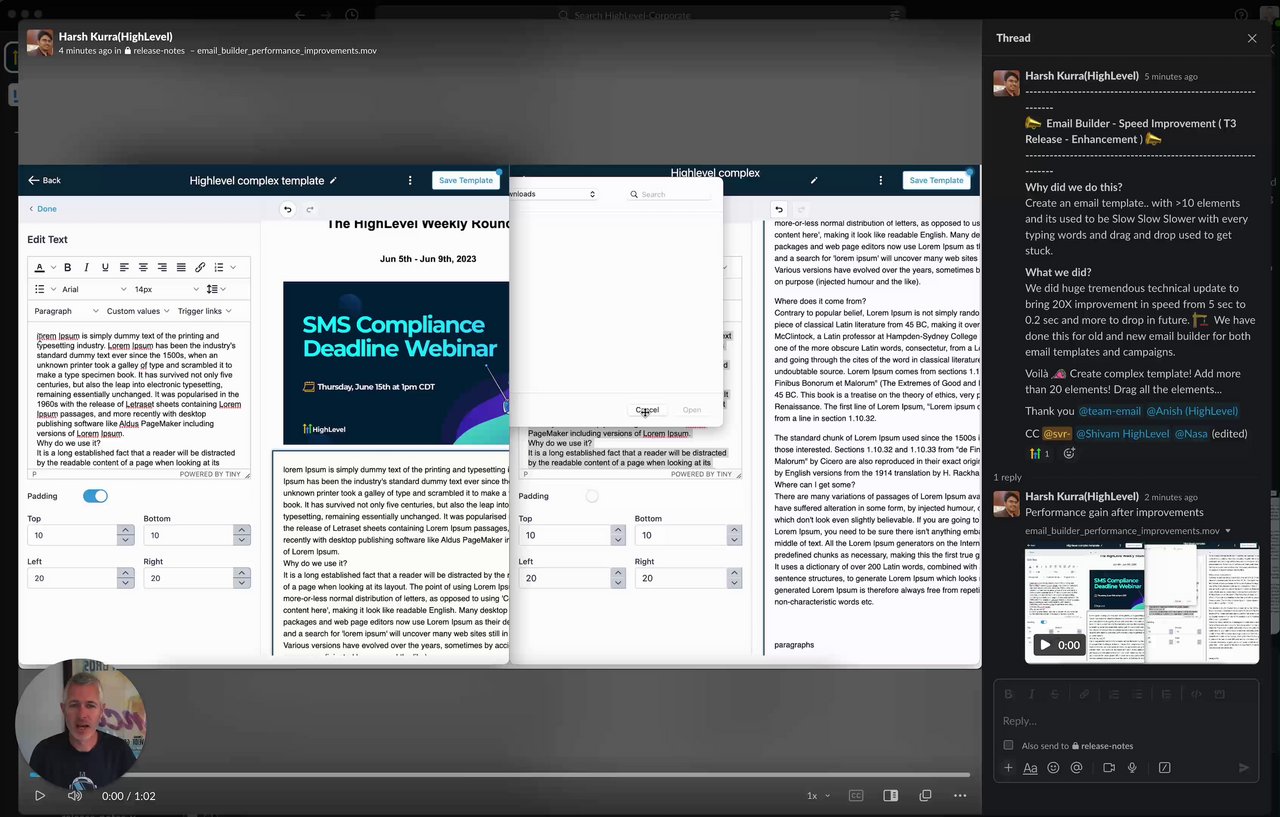This screenshot has height=817, width=1280.
Task: Click the Done link in the email builder
Action: (42, 209)
